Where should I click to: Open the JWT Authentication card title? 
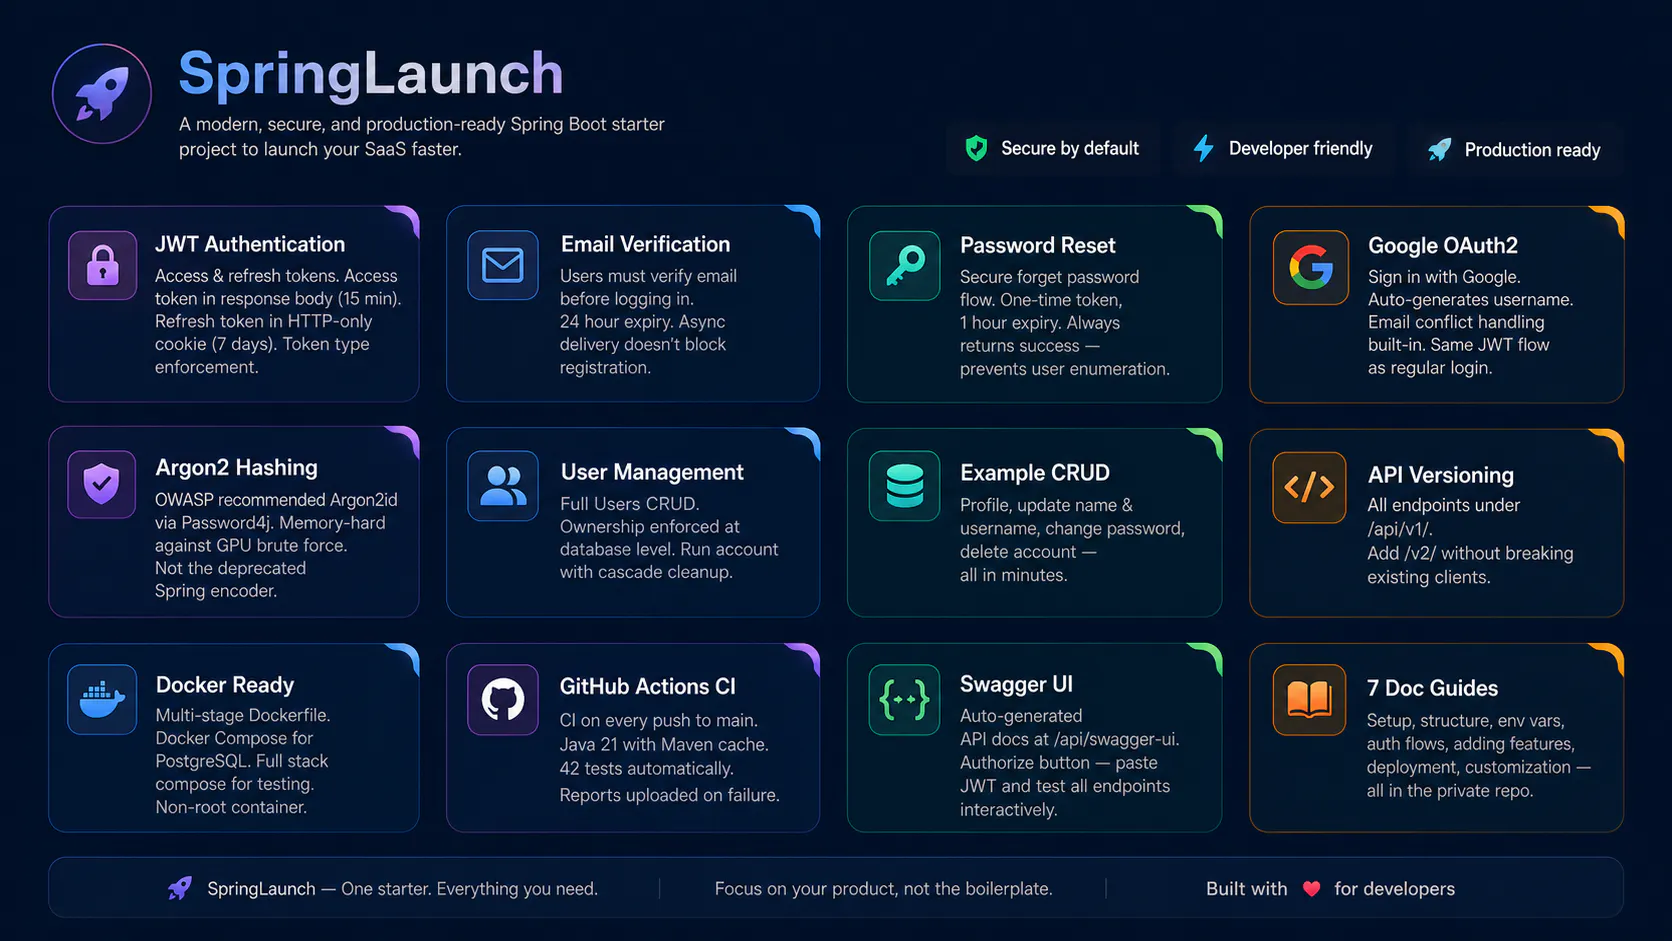pyautogui.click(x=250, y=244)
